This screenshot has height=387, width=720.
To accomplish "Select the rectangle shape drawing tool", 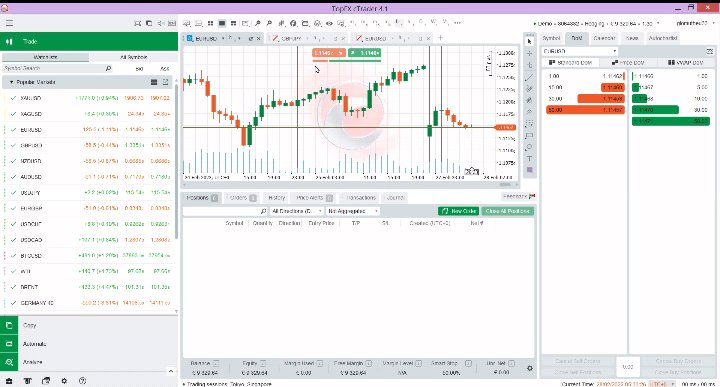I will 529,135.
